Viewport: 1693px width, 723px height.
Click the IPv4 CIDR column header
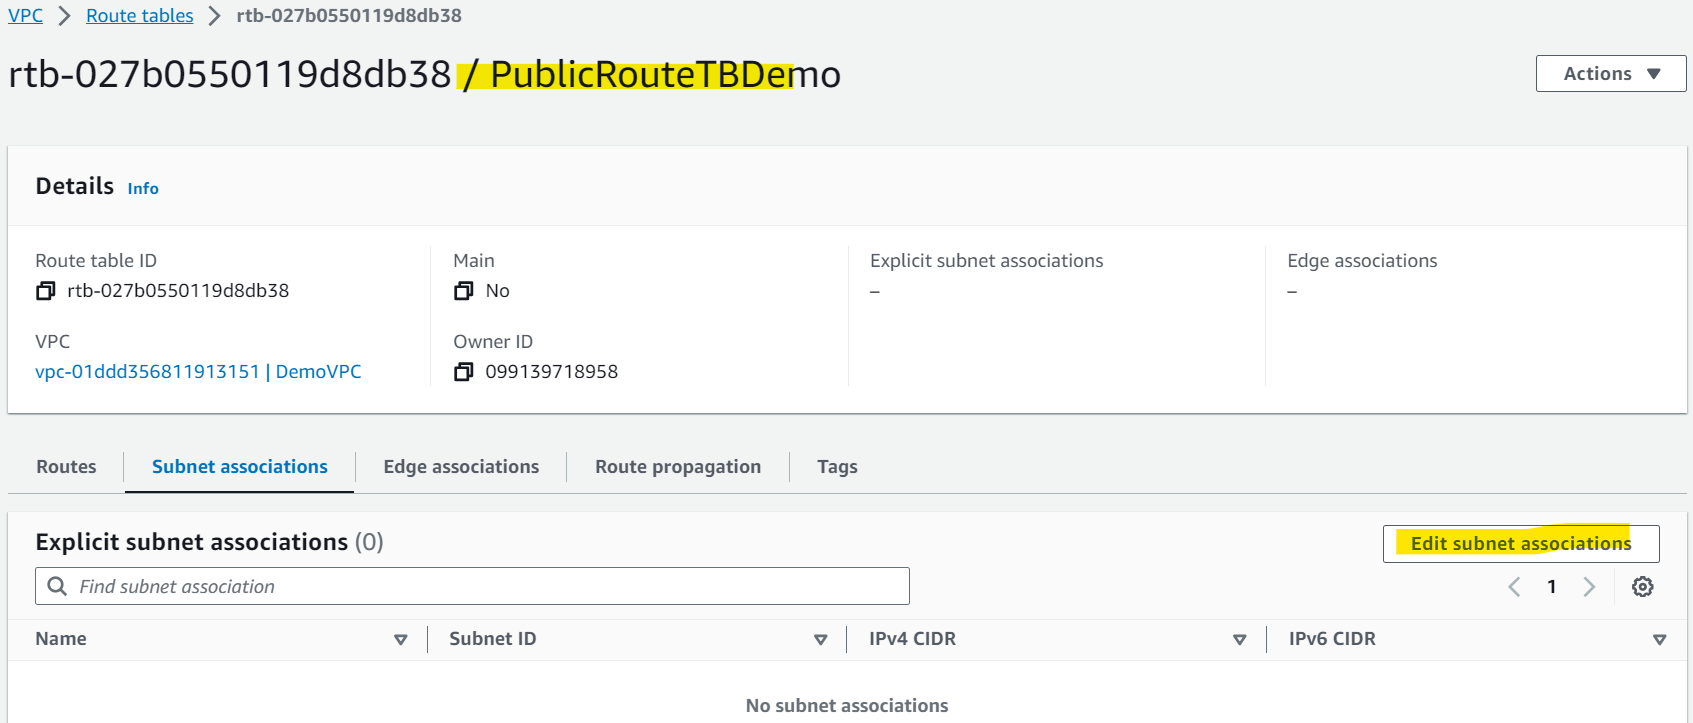point(912,639)
